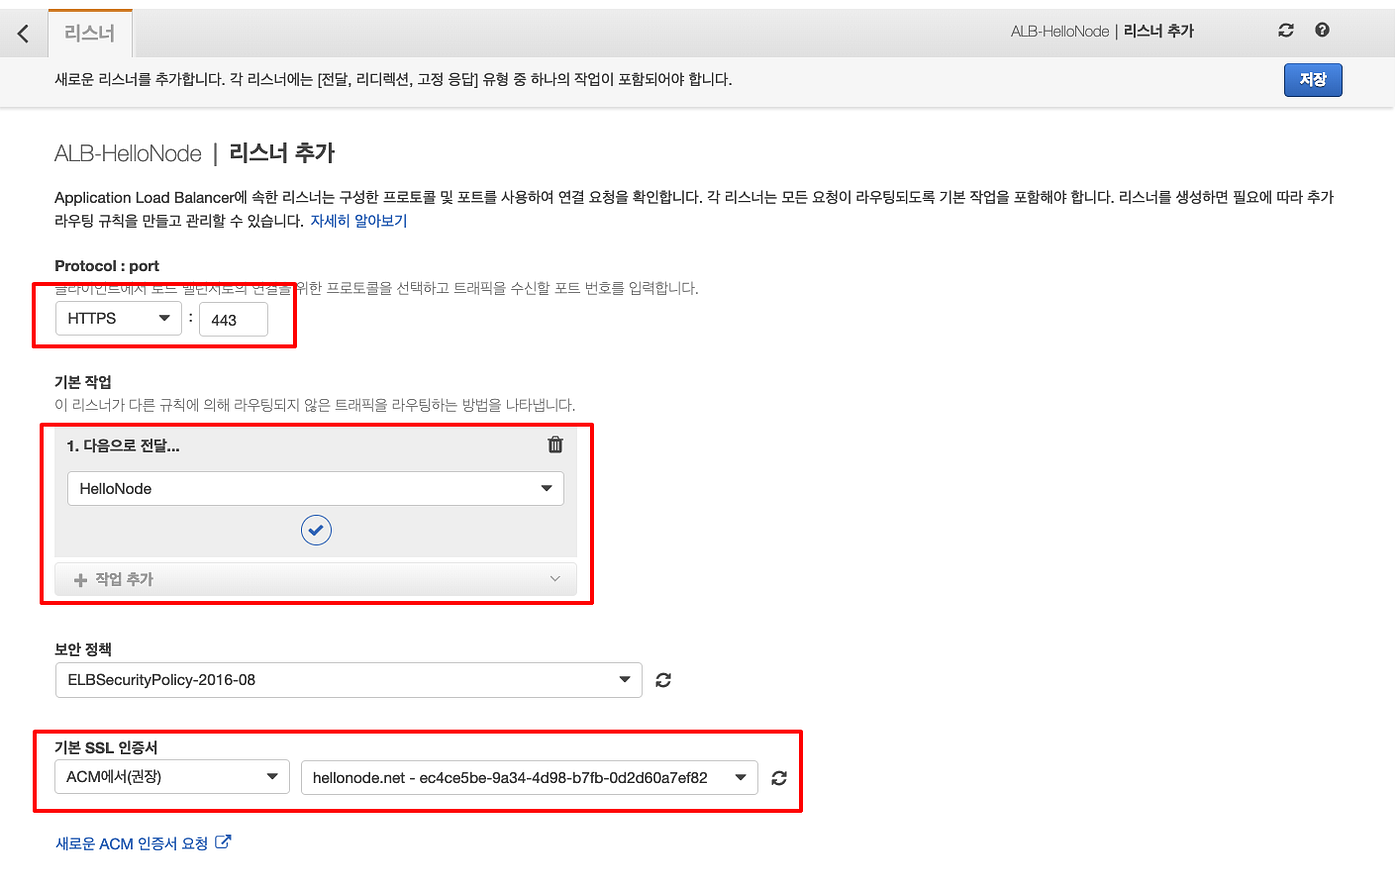Click the external link icon beside ACM 인증서 요청
1400x879 pixels.
[225, 841]
